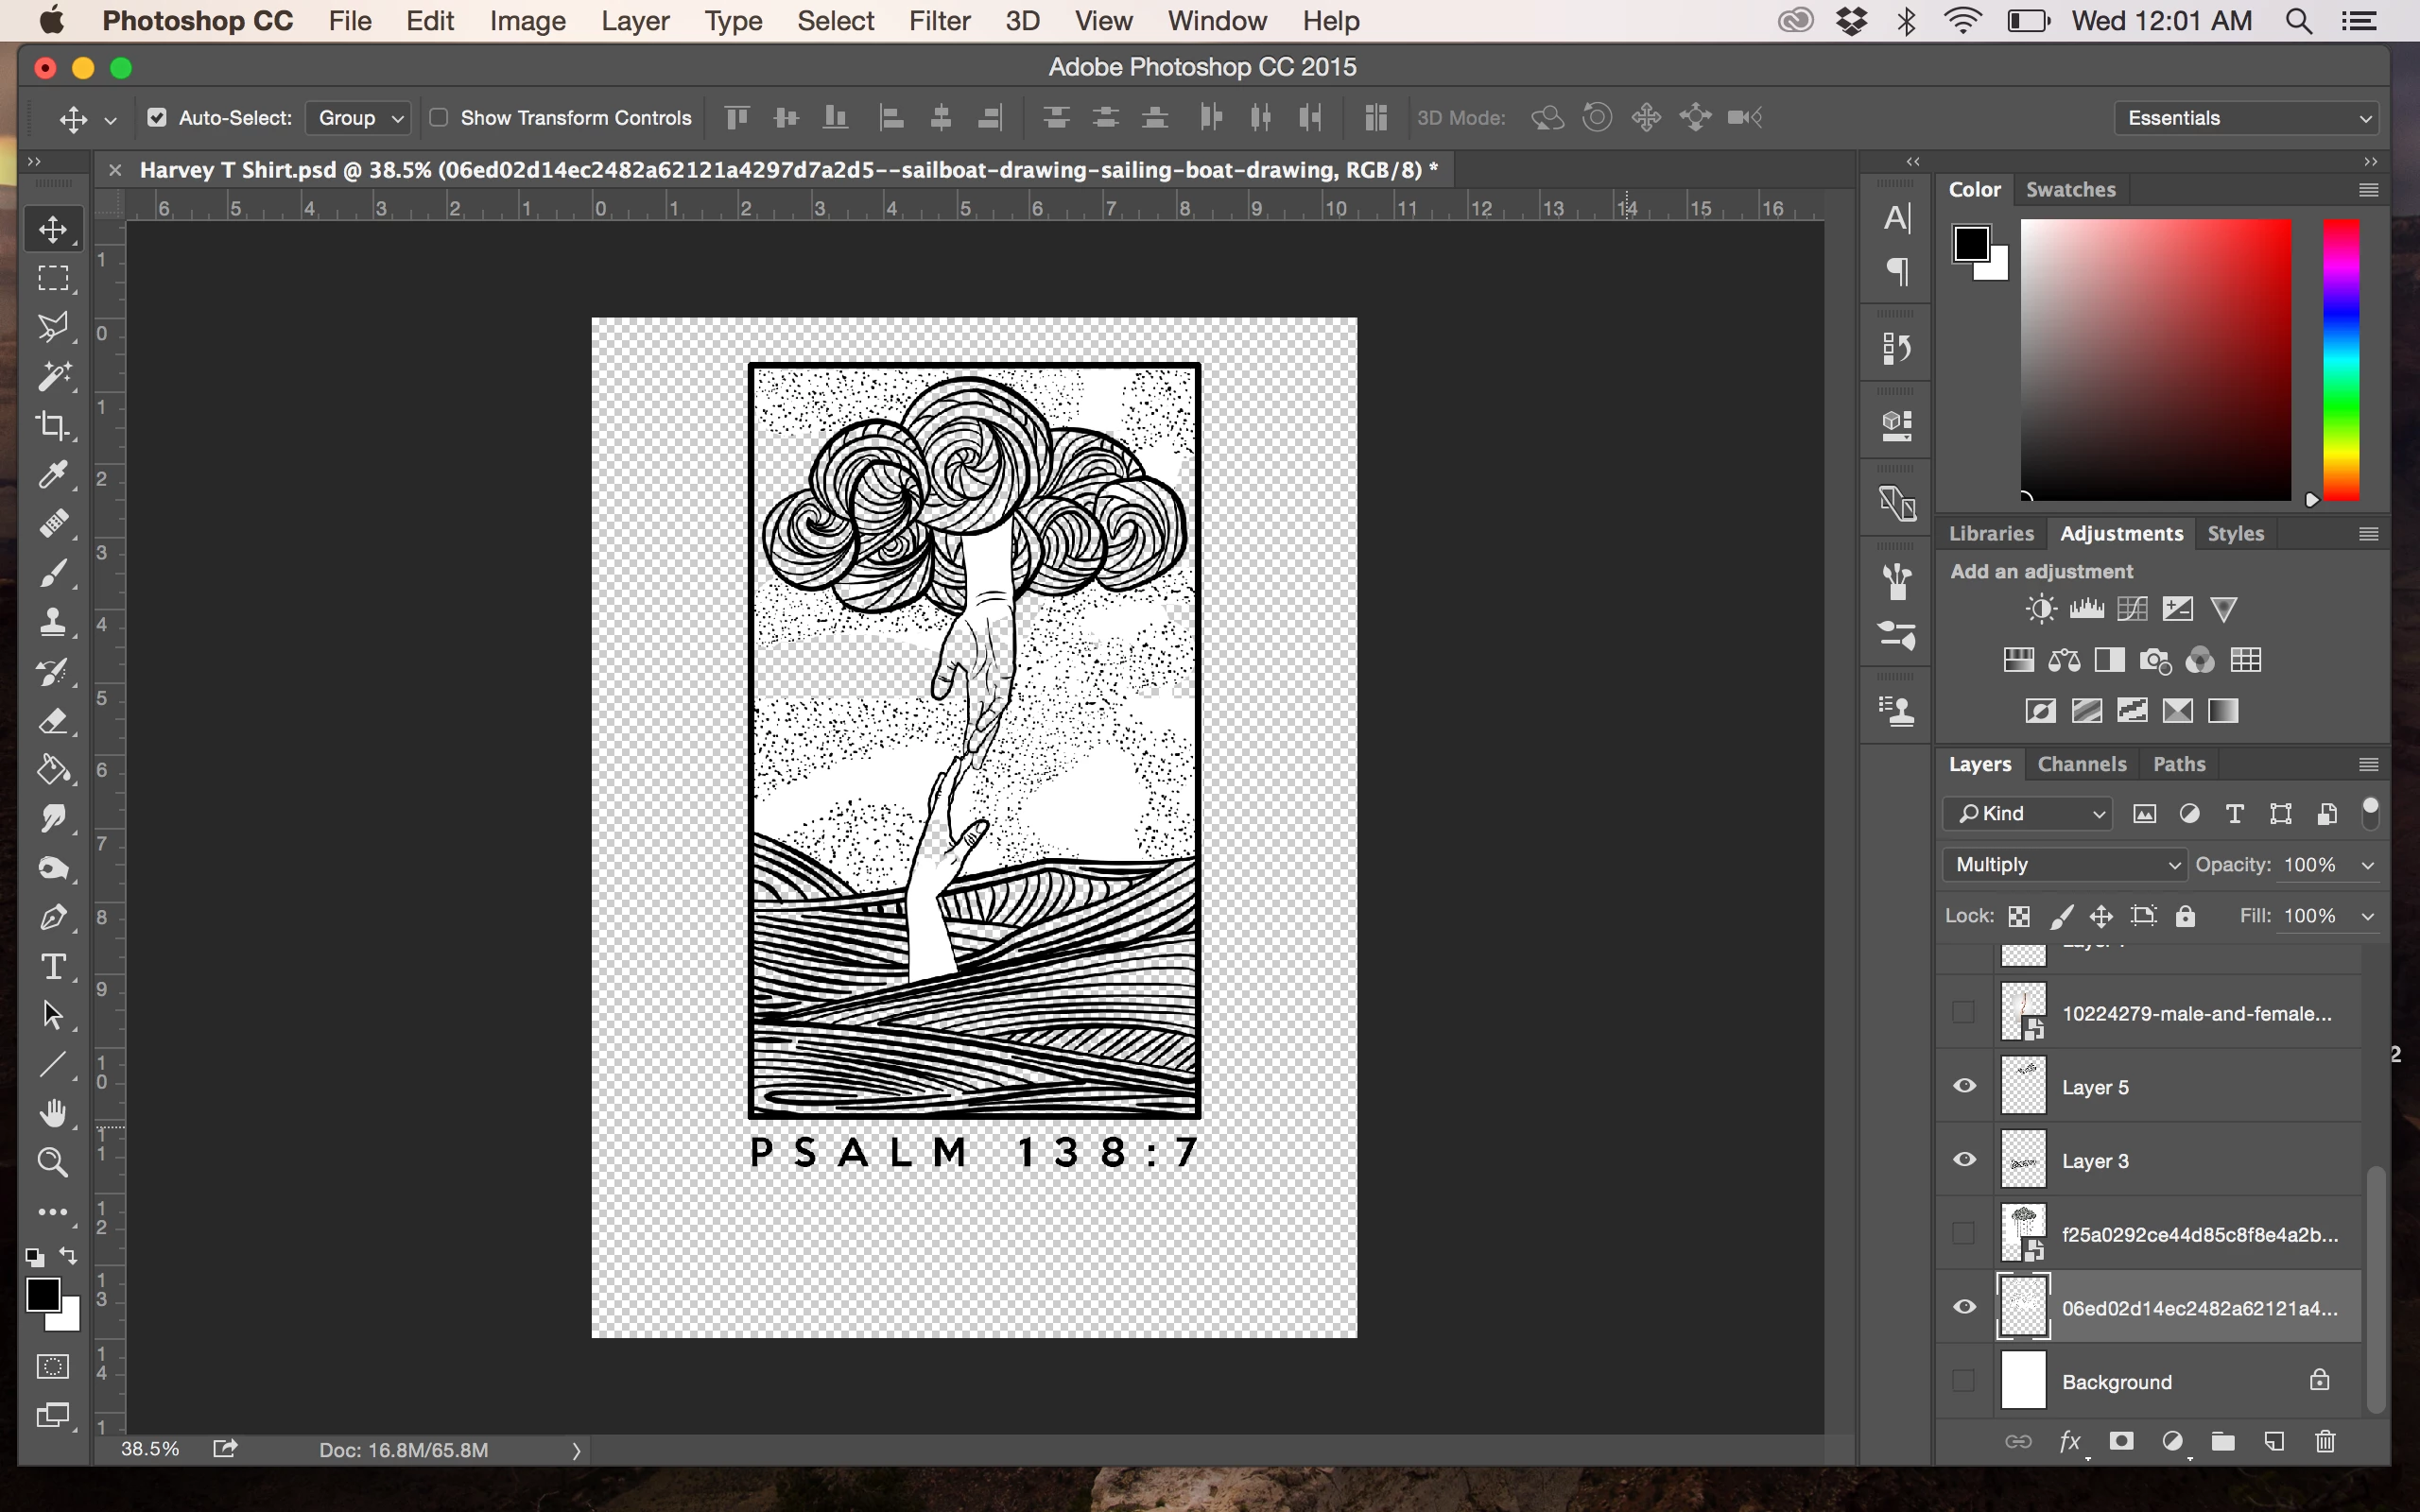The image size is (2420, 1512).
Task: Click the hue spectrum slider
Action: coord(2341,360)
